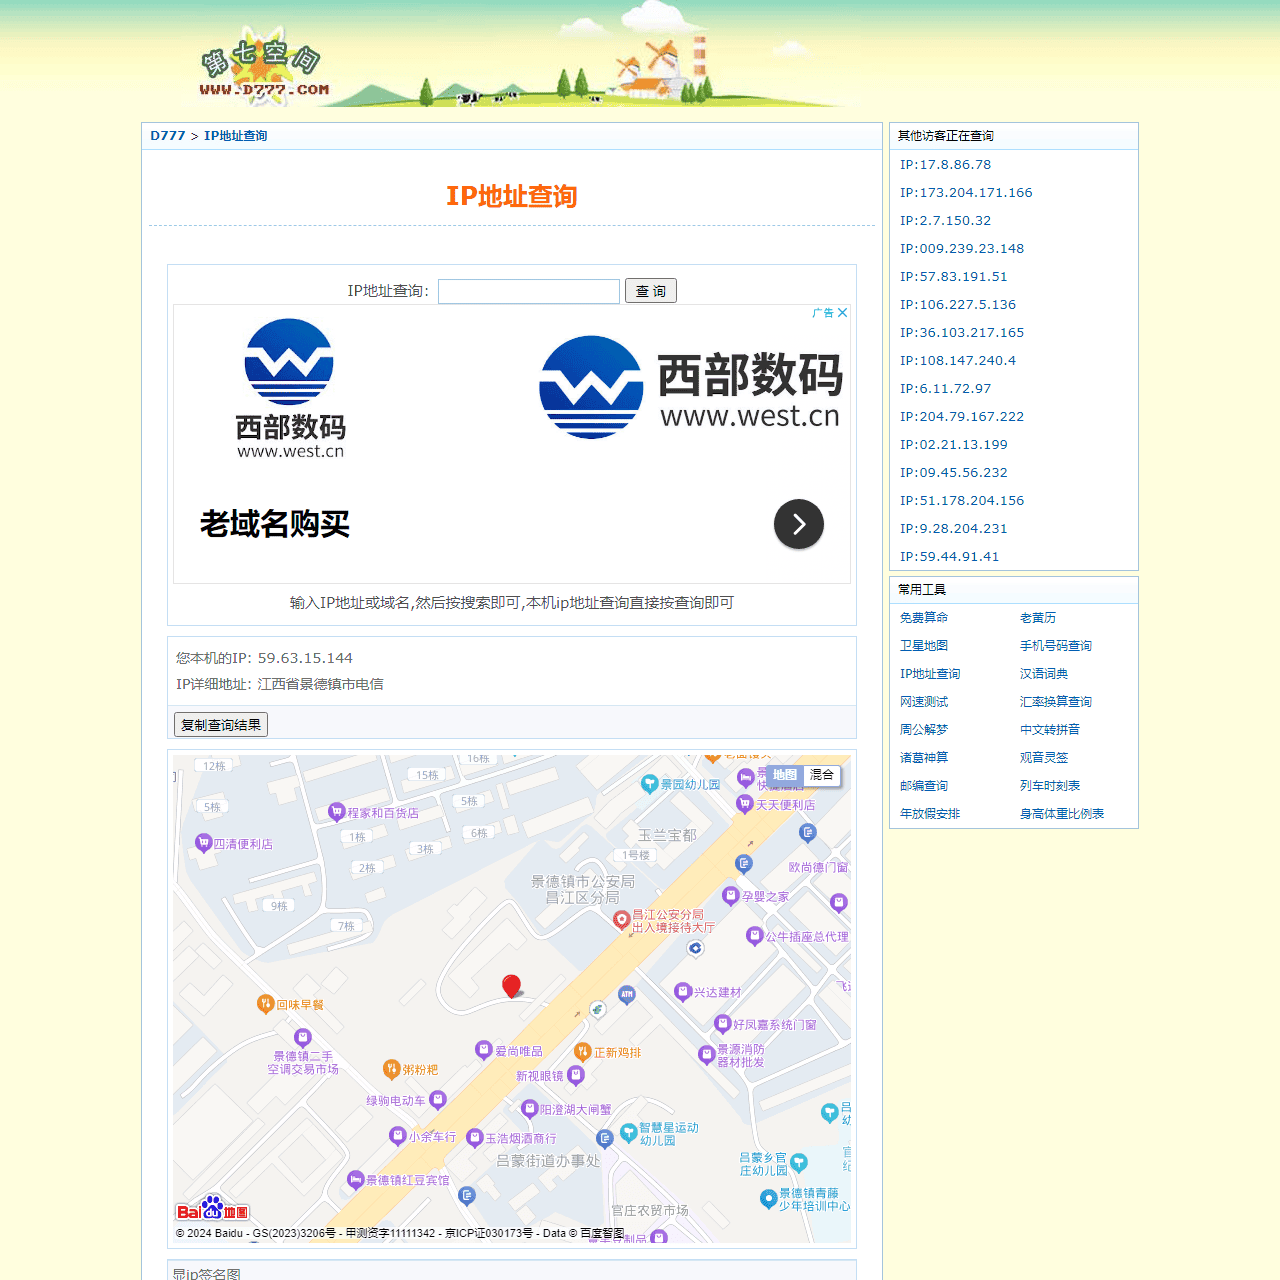Open the 年放假安排 tool

tap(930, 814)
